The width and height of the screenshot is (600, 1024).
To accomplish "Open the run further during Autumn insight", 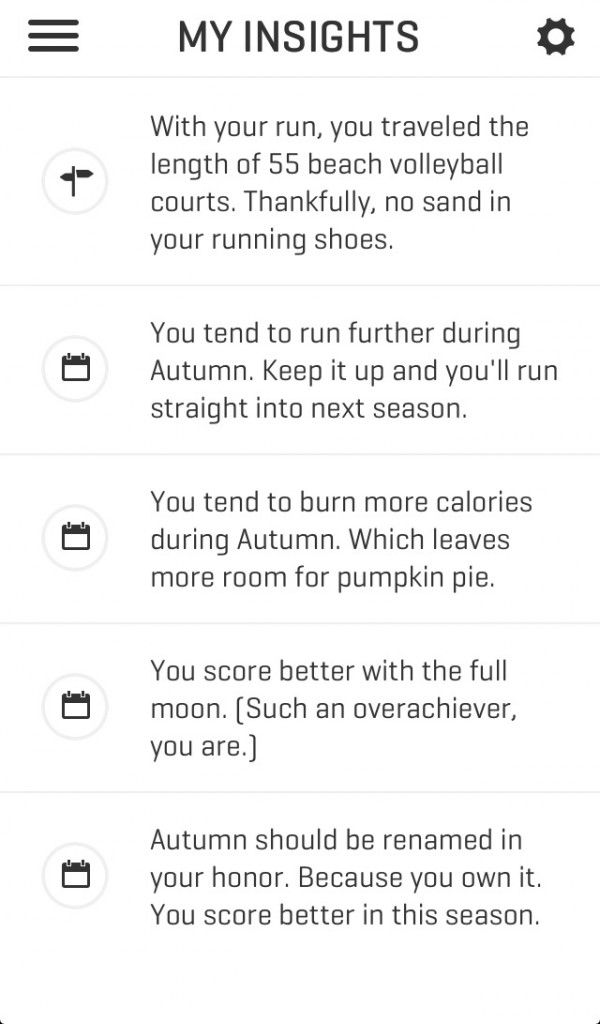I will (x=300, y=370).
